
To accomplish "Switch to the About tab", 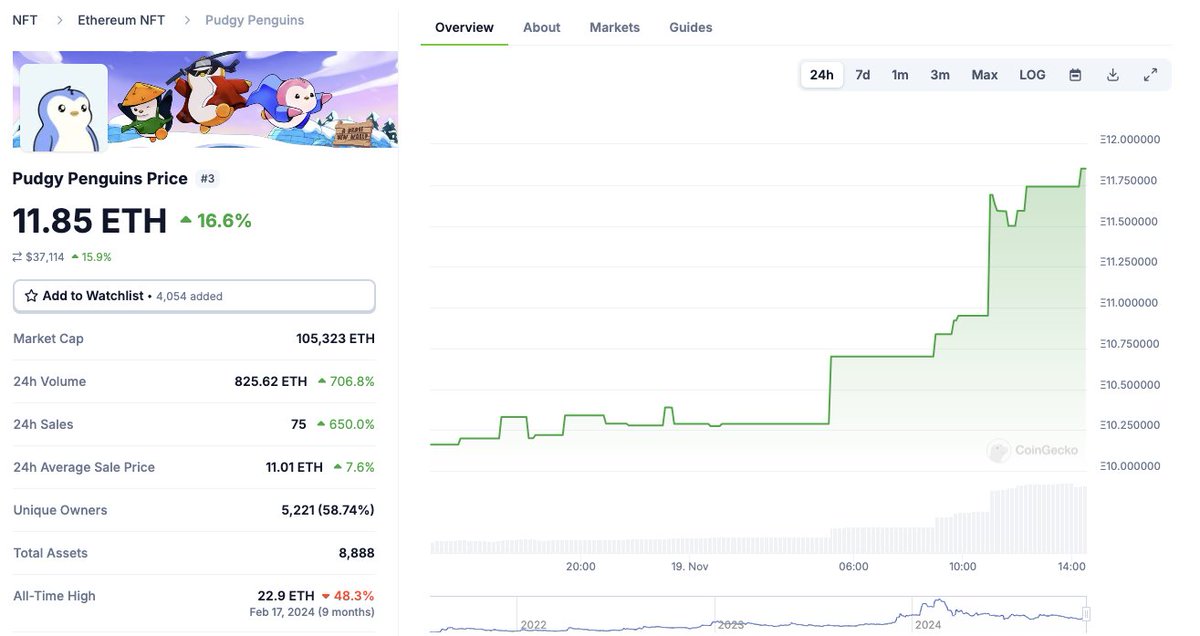I will tap(541, 27).
